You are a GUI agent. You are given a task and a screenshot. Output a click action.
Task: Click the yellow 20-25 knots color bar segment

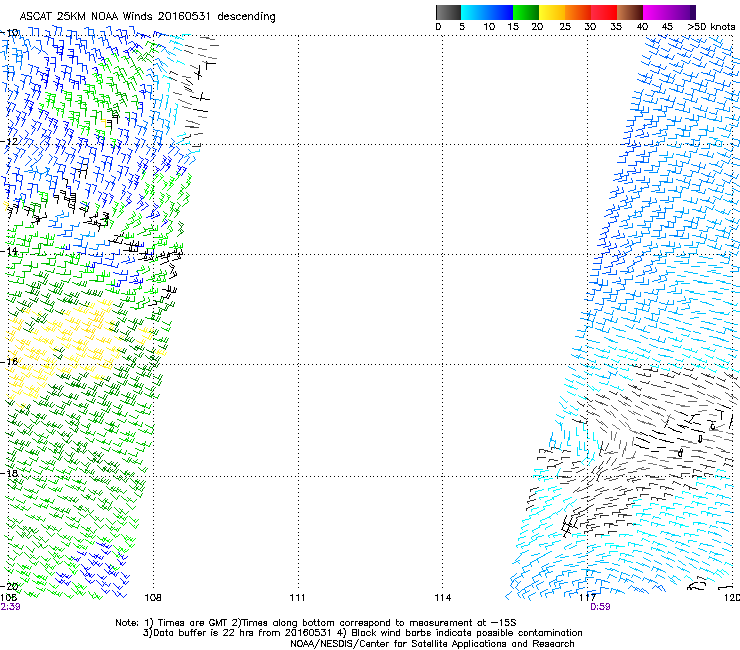pyautogui.click(x=552, y=12)
